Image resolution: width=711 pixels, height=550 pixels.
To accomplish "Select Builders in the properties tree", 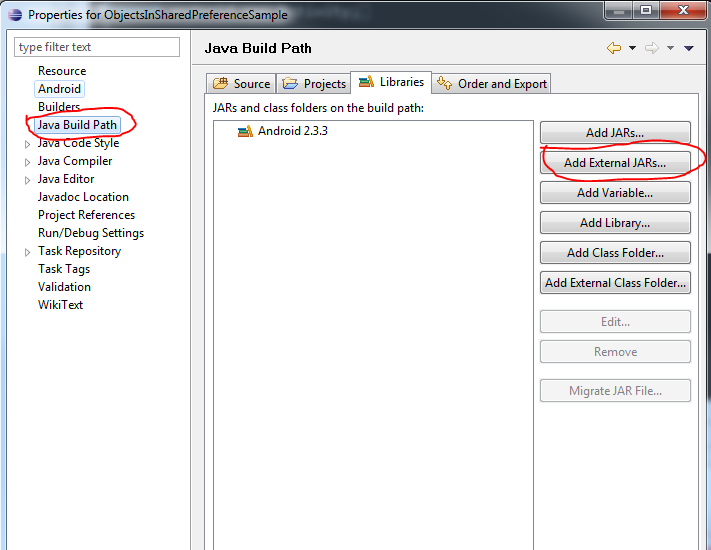I will [59, 107].
